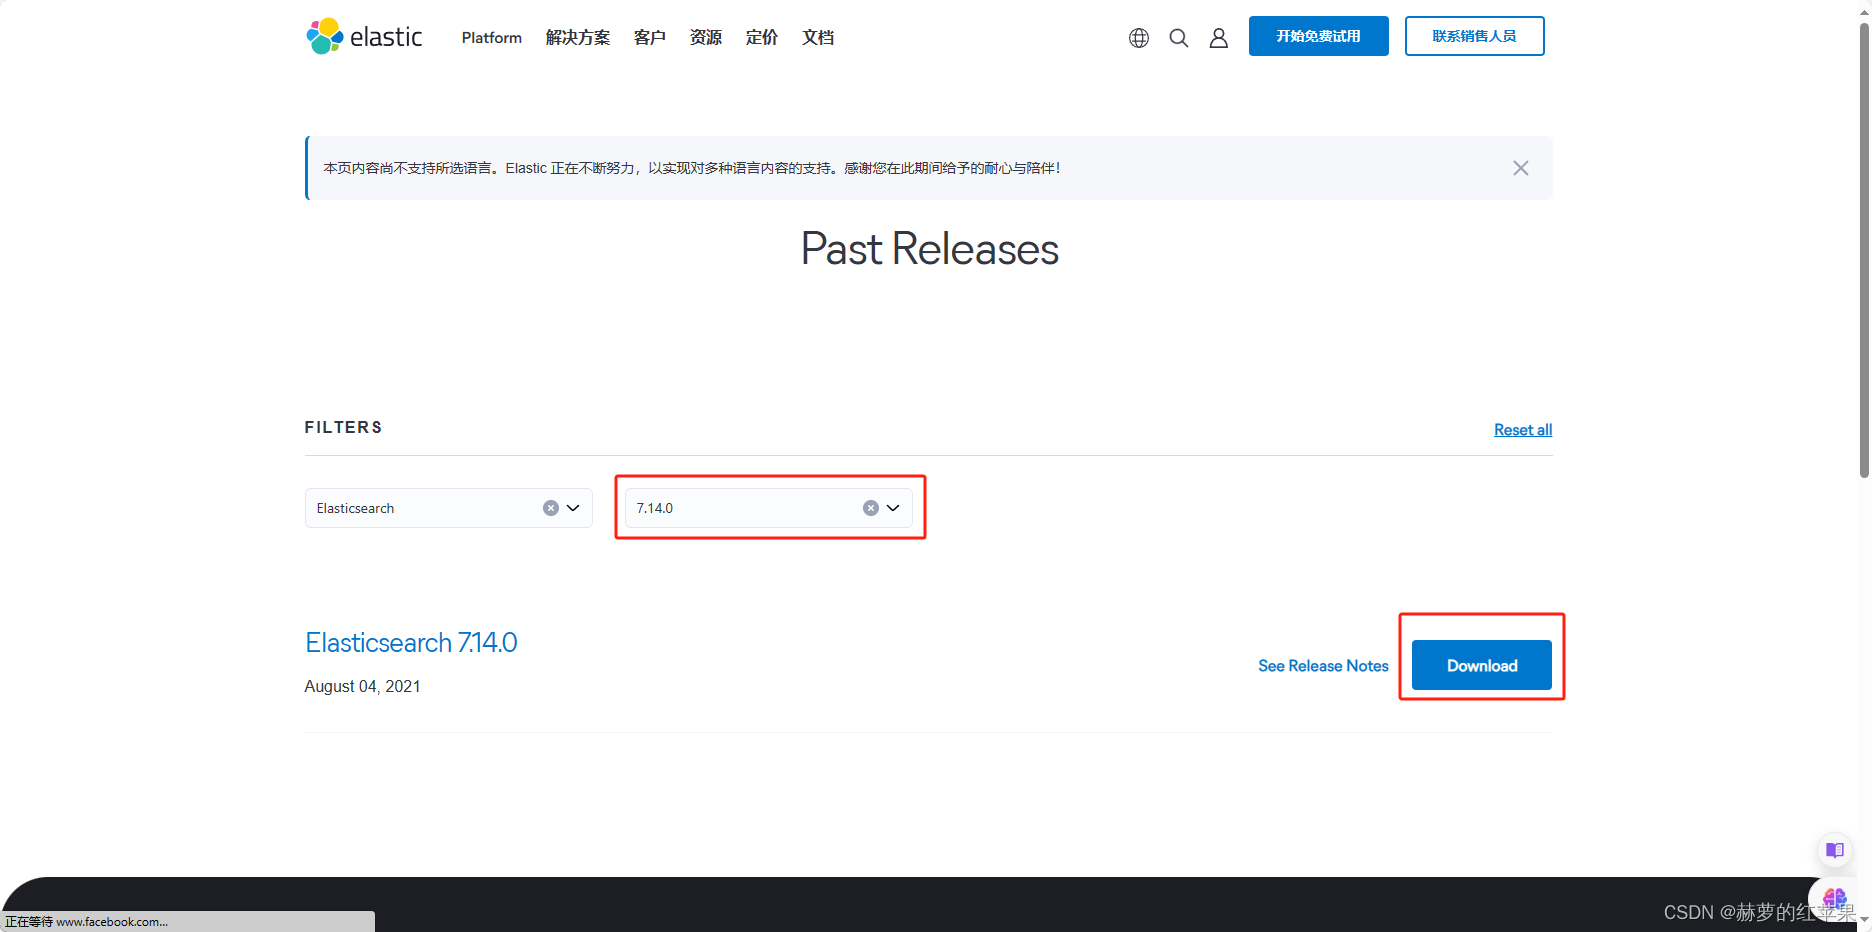Viewport: 1872px width, 932px height.
Task: Click the 开始免费试用 button
Action: click(x=1319, y=36)
